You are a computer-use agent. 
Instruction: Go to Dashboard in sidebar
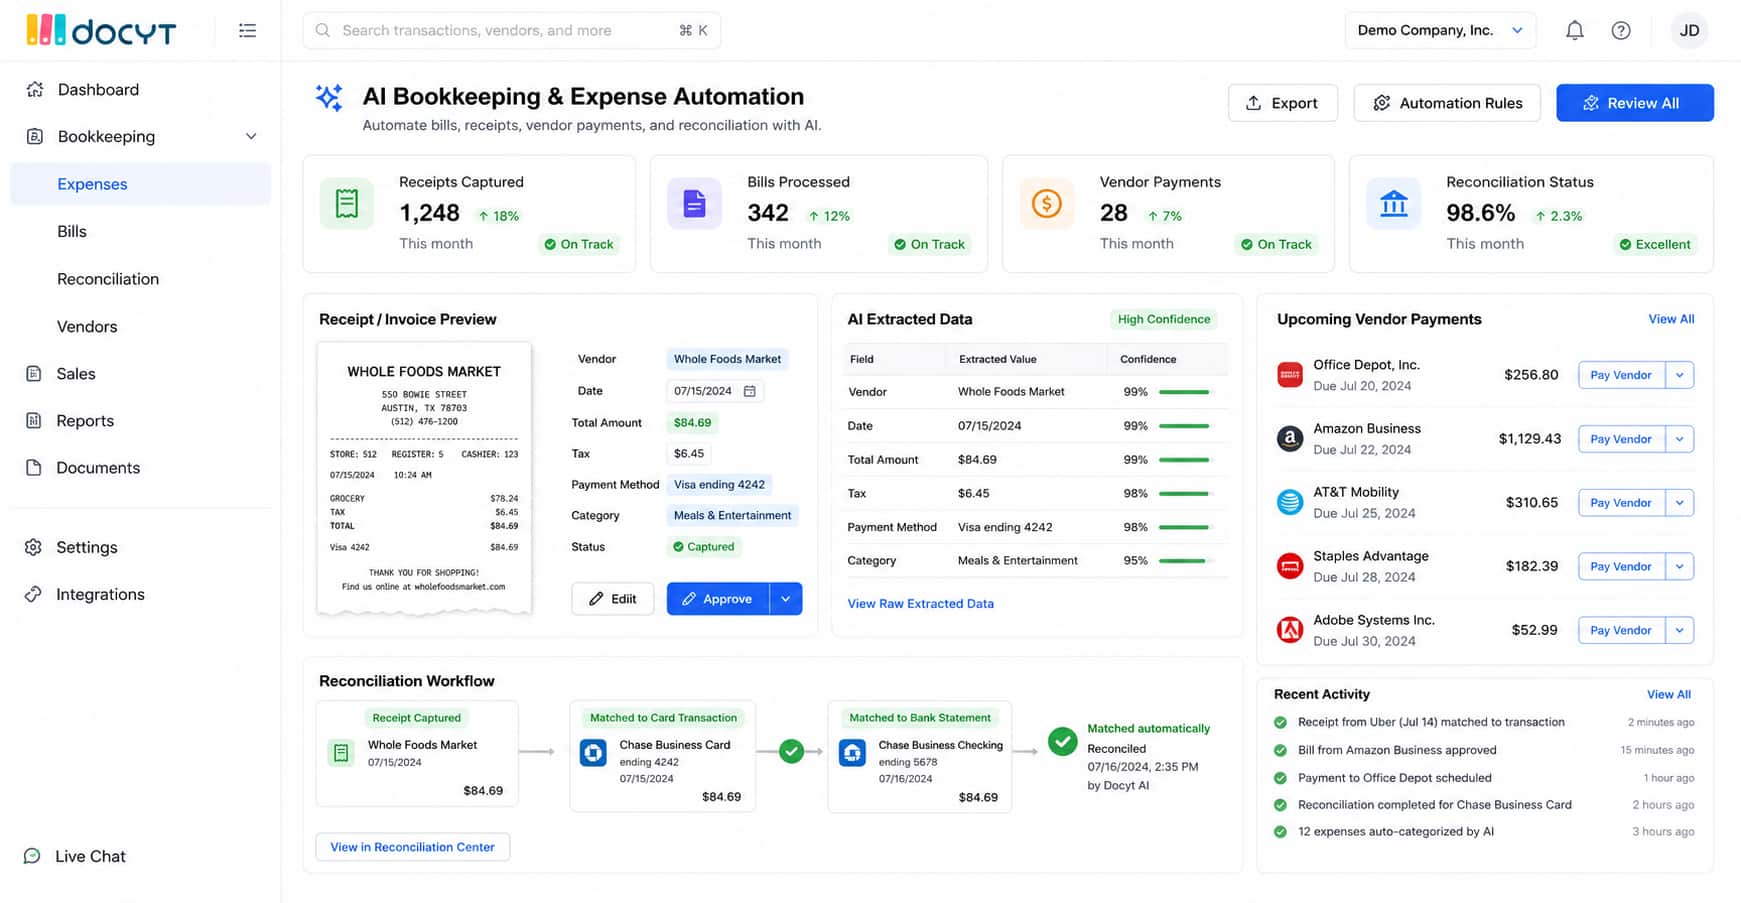[98, 90]
